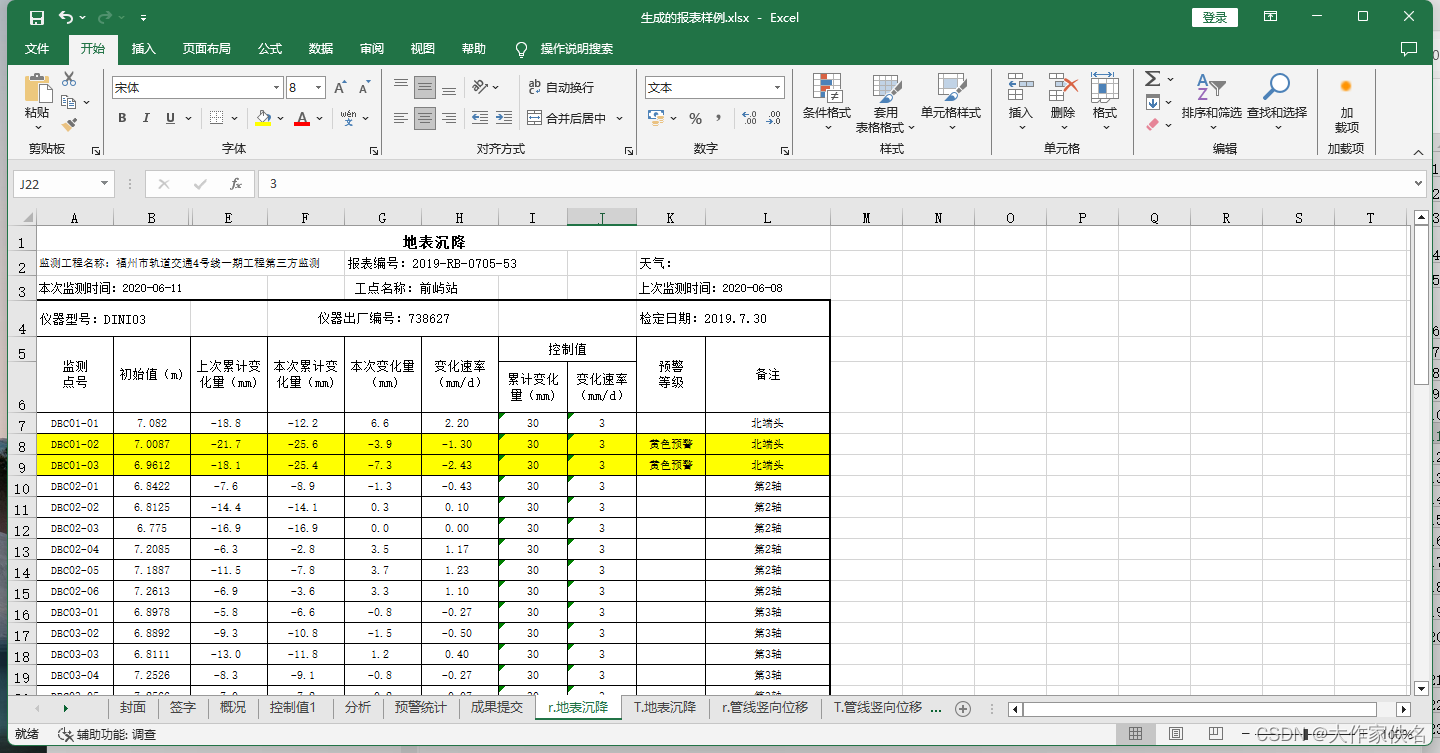Viewport: 1440px width, 753px height.
Task: Open the 预警统计 sheet tab
Action: pos(420,707)
